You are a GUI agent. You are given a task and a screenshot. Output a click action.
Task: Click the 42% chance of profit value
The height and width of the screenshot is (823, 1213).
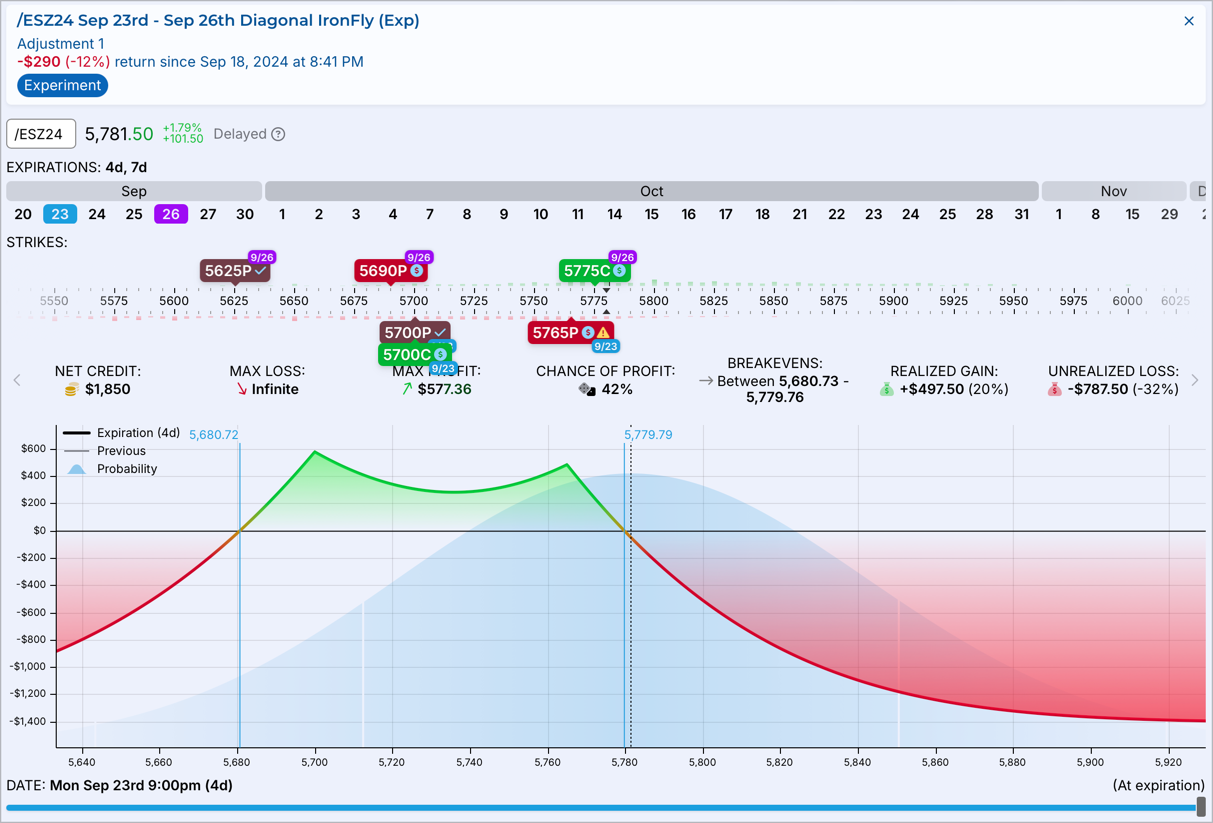(x=617, y=389)
